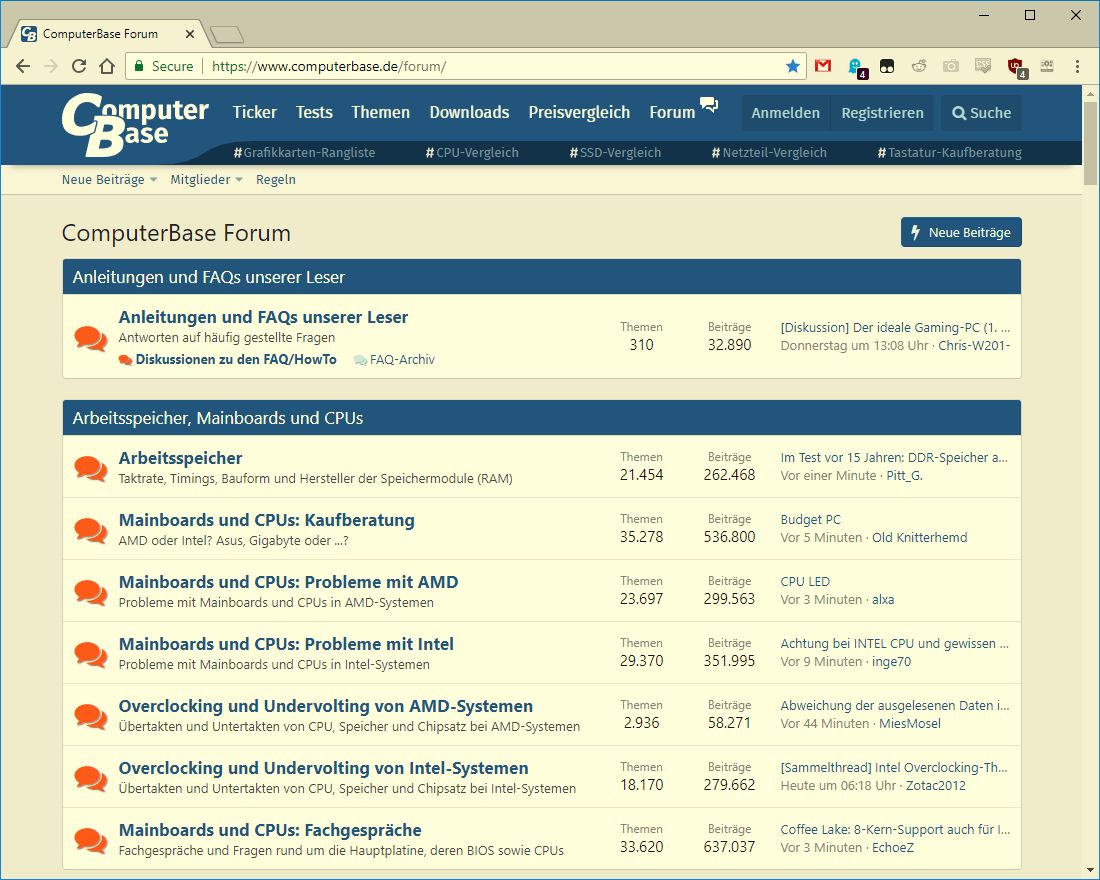The height and width of the screenshot is (880, 1100).
Task: Click the forum icon for Intel-Systemen overclocking
Action: pyautogui.click(x=90, y=778)
